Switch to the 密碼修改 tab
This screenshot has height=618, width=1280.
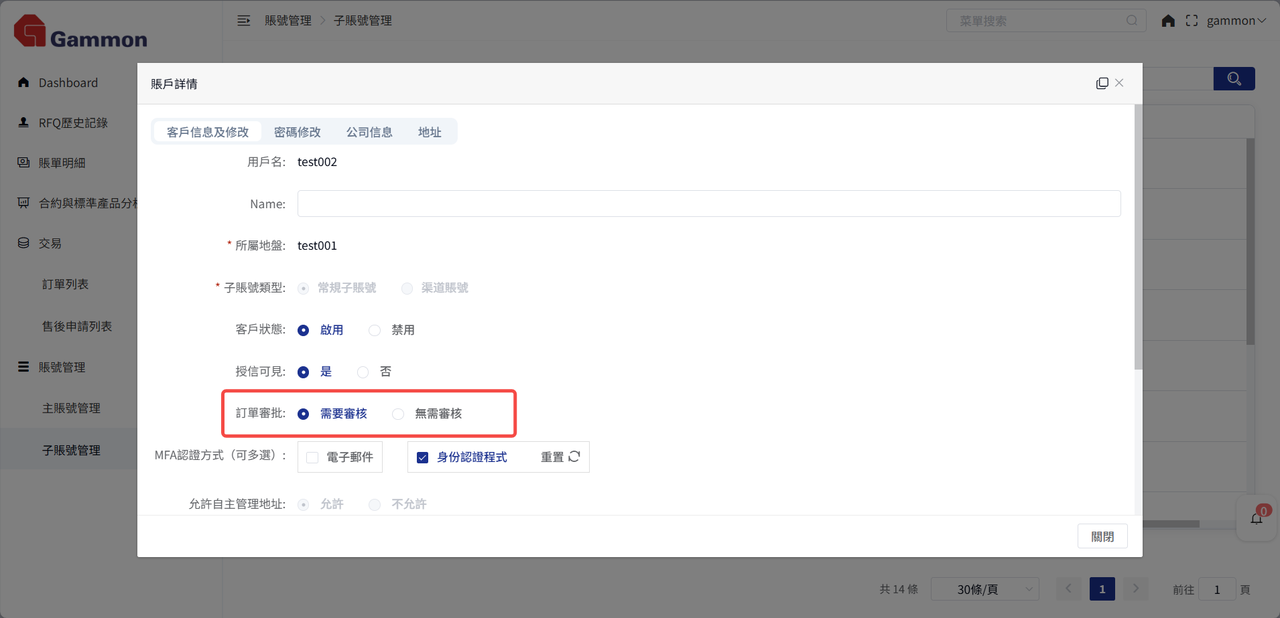pyautogui.click(x=297, y=132)
